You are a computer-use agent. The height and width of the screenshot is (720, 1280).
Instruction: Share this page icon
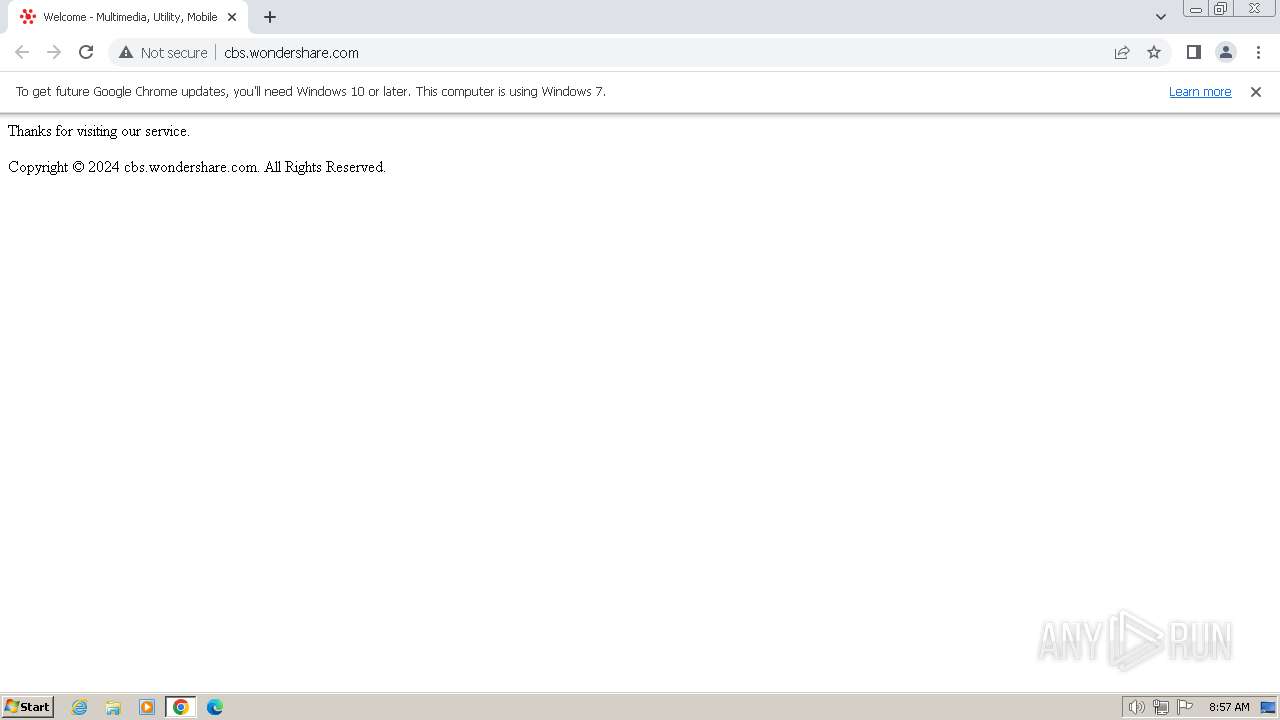coord(1122,52)
